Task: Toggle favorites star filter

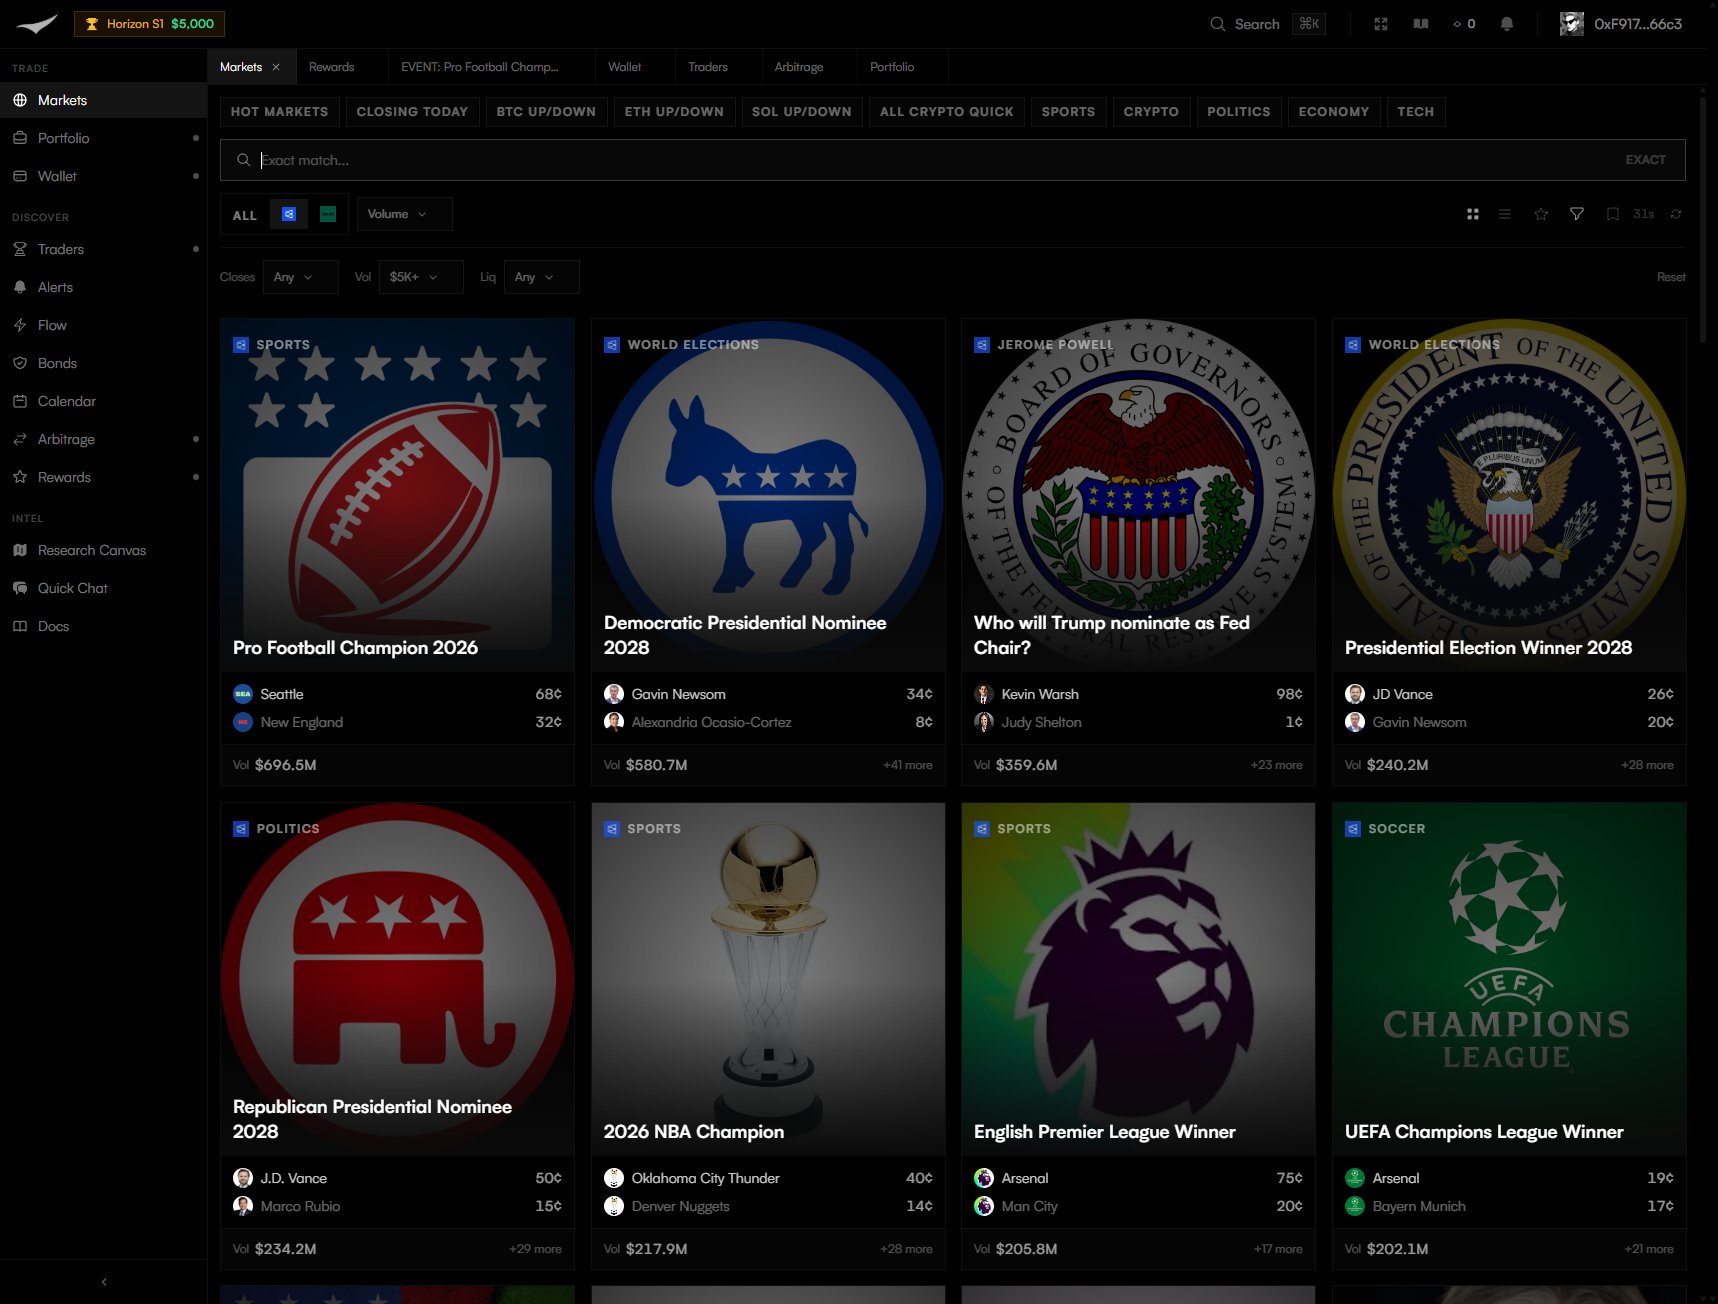Action: pyautogui.click(x=1541, y=214)
